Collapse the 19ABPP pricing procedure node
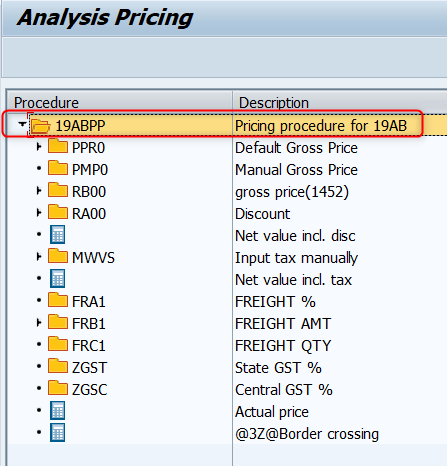The width and height of the screenshot is (447, 466). 22,125
